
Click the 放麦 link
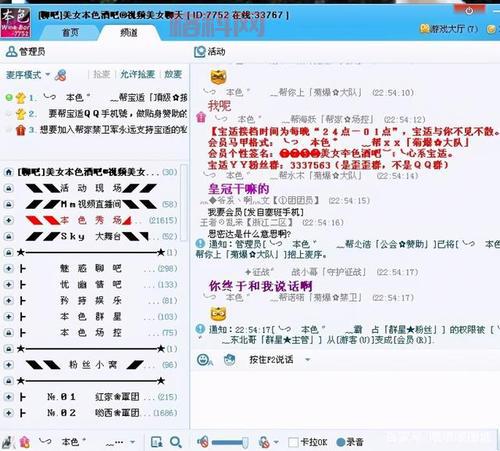173,74
